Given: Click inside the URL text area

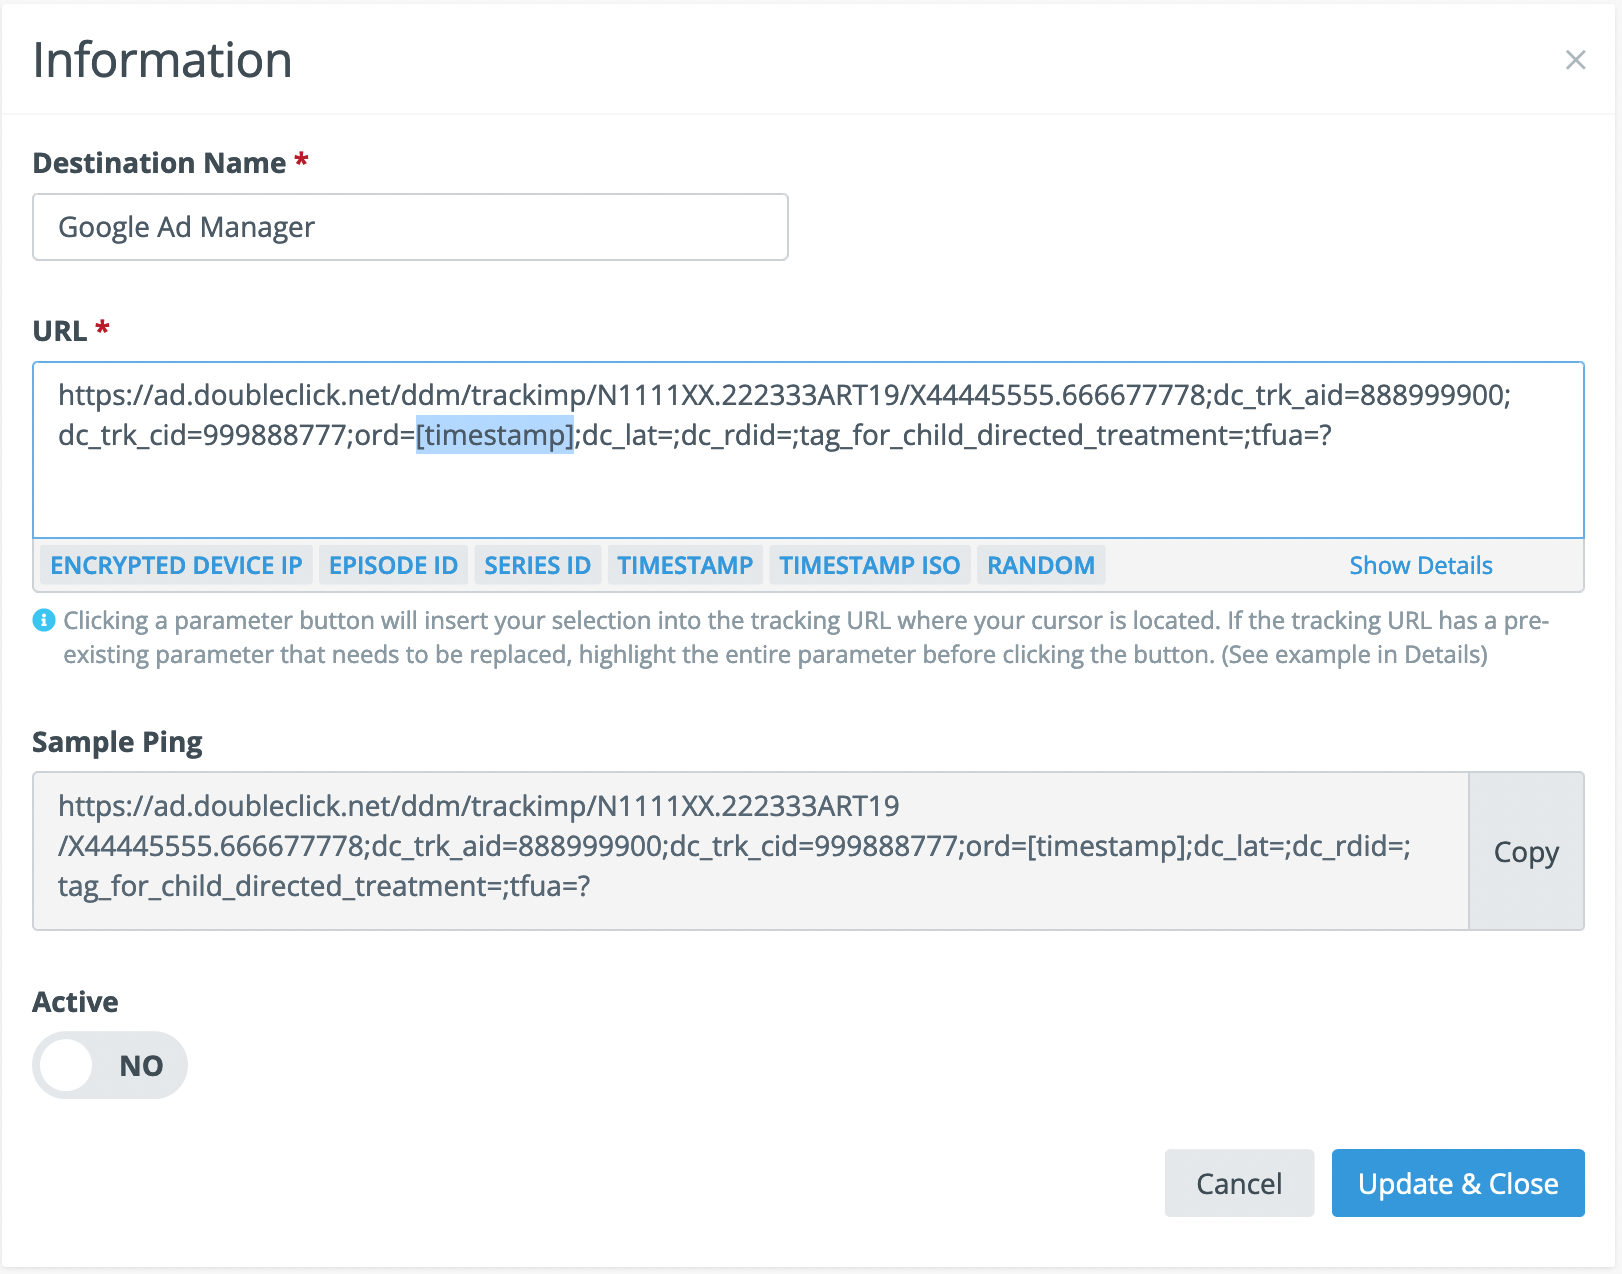Looking at the screenshot, I should (808, 450).
